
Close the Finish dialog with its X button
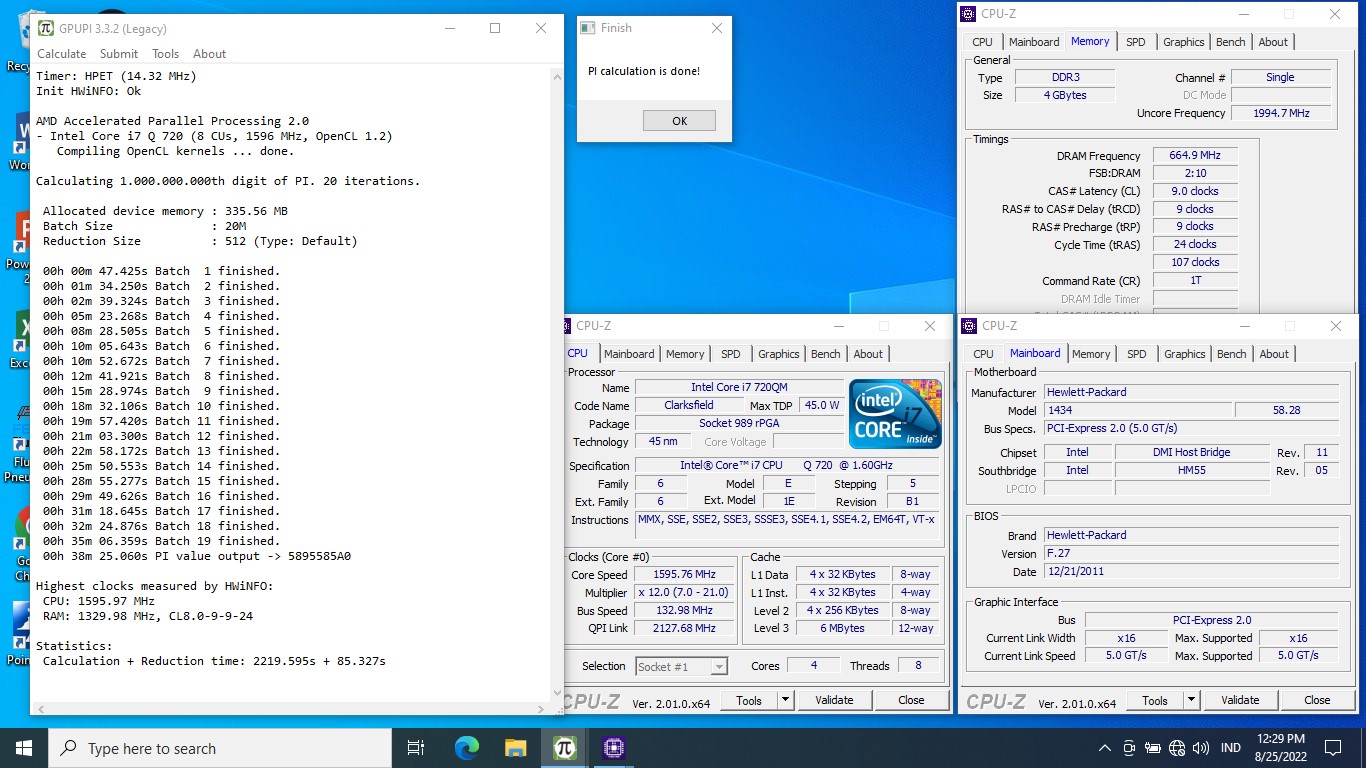716,28
